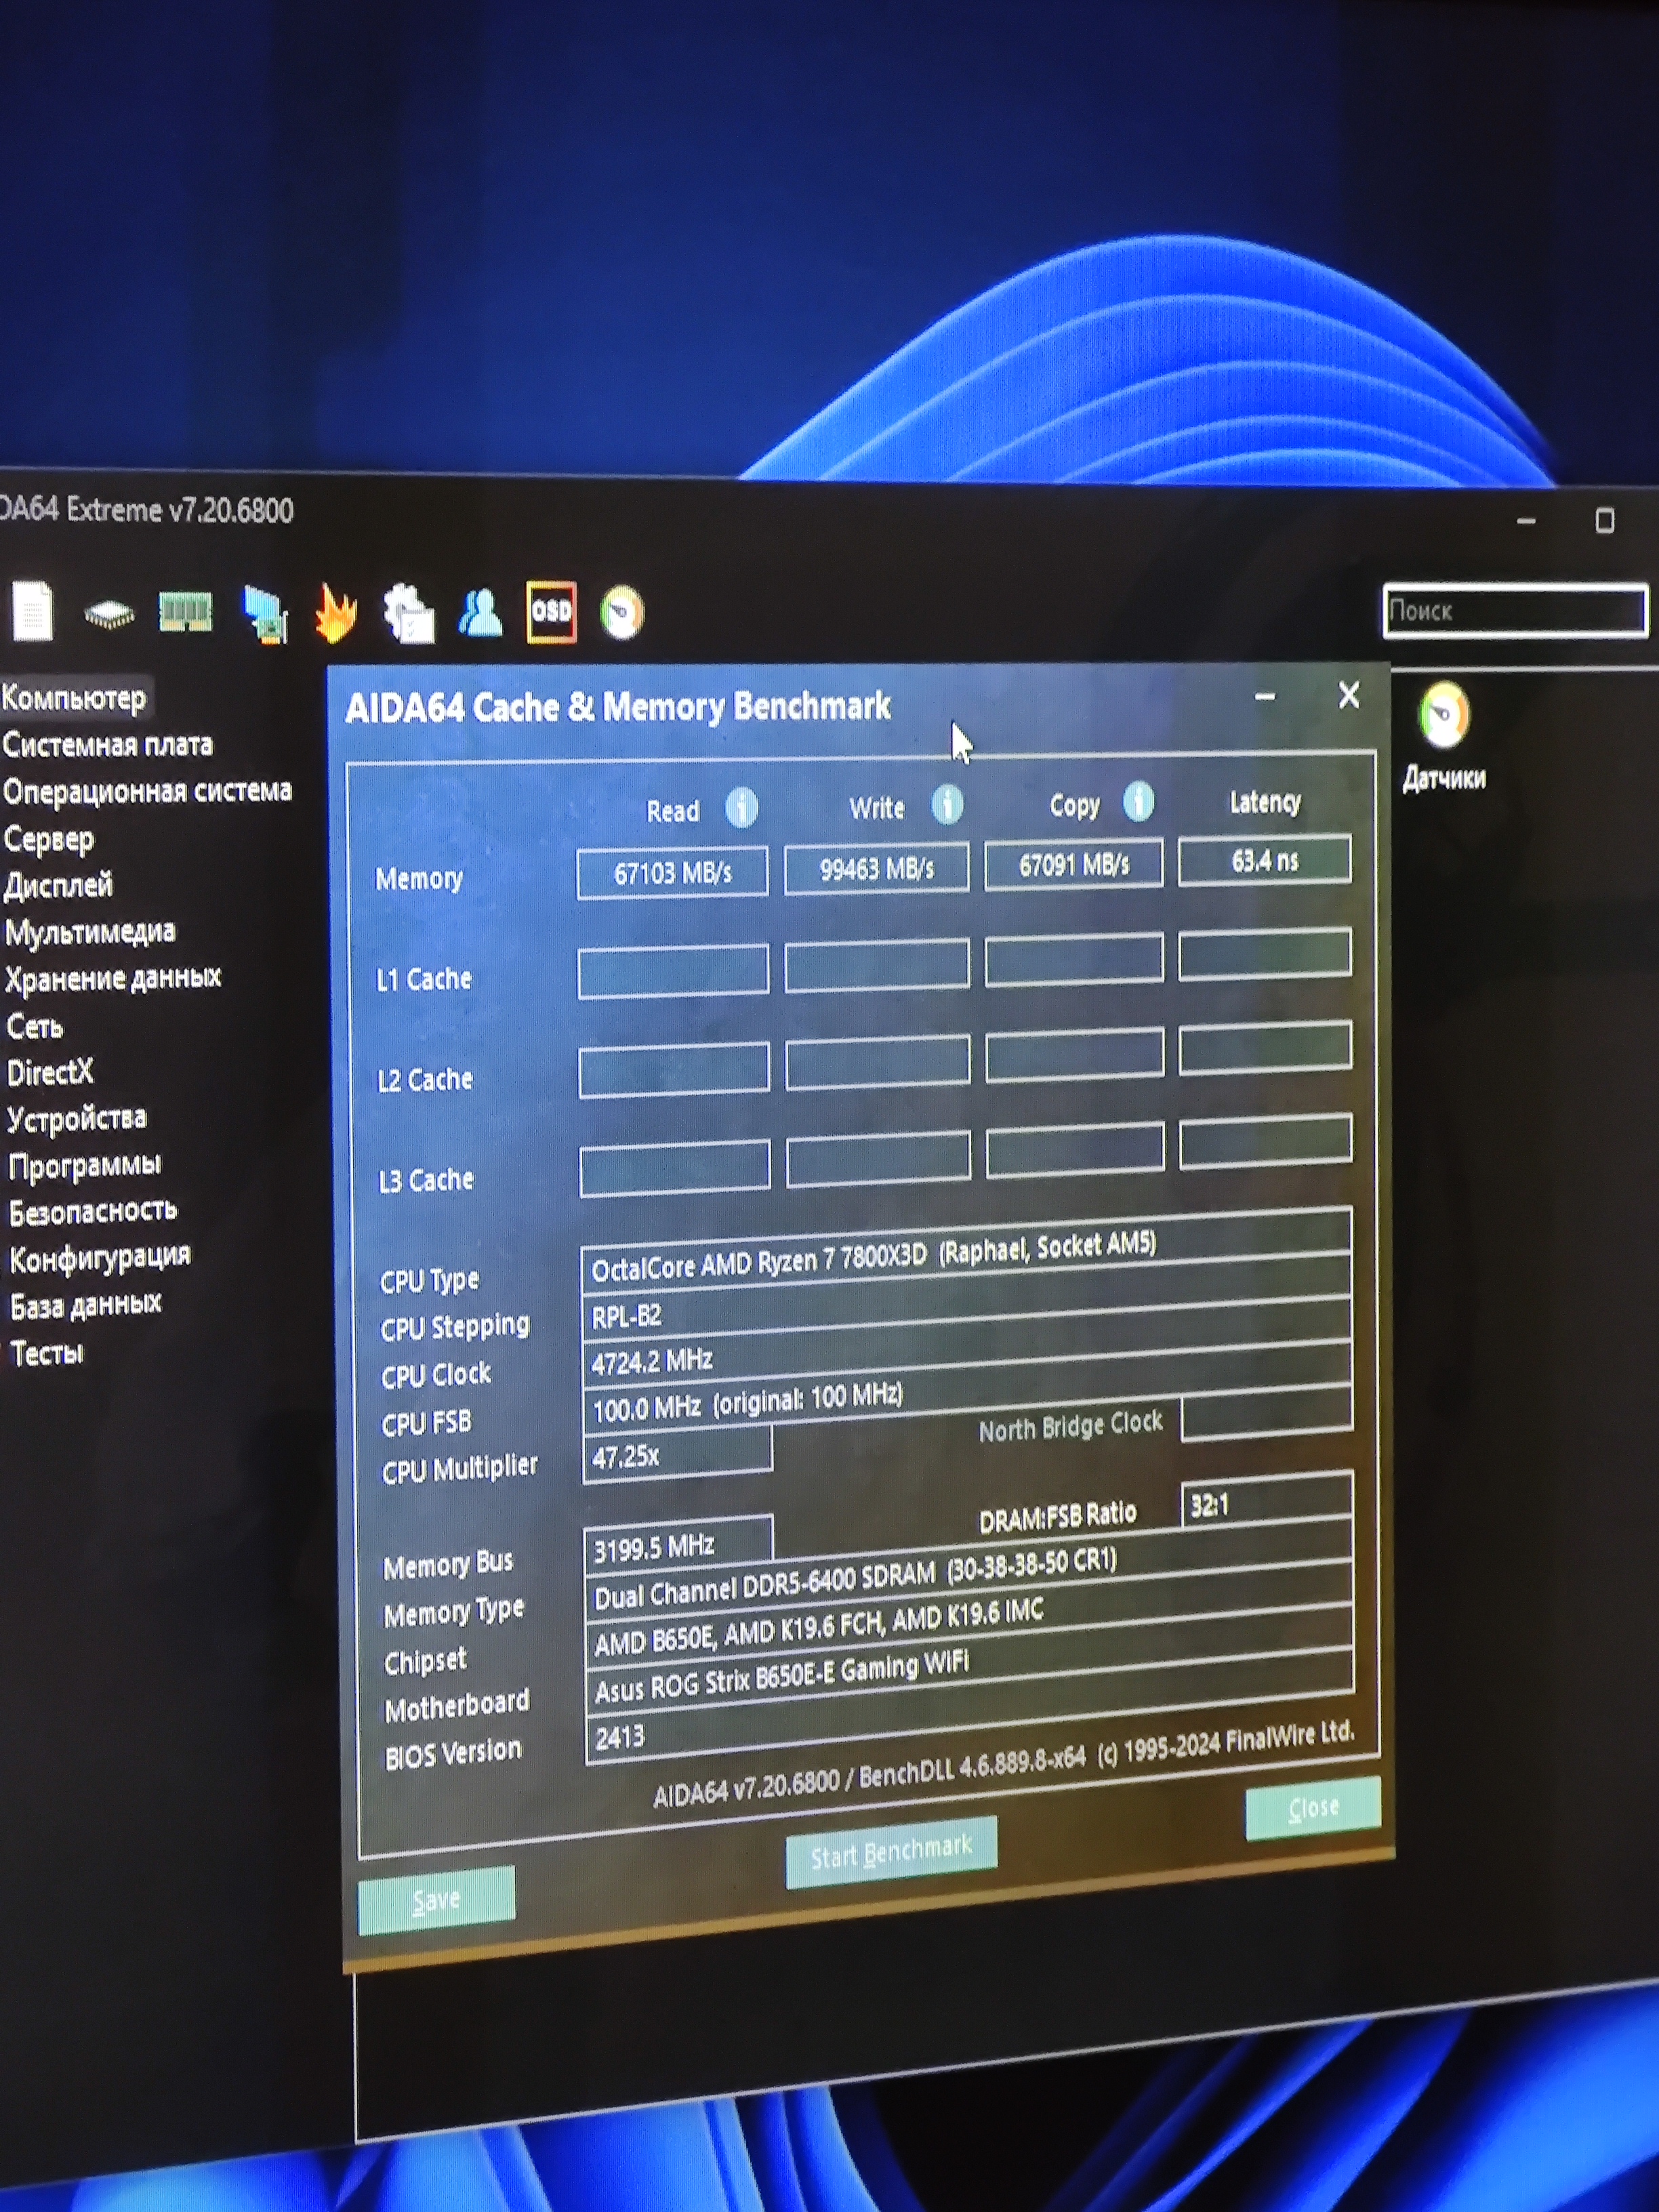The height and width of the screenshot is (2212, 1659).
Task: Select Хранение данных in the sidebar
Action: tap(113, 977)
